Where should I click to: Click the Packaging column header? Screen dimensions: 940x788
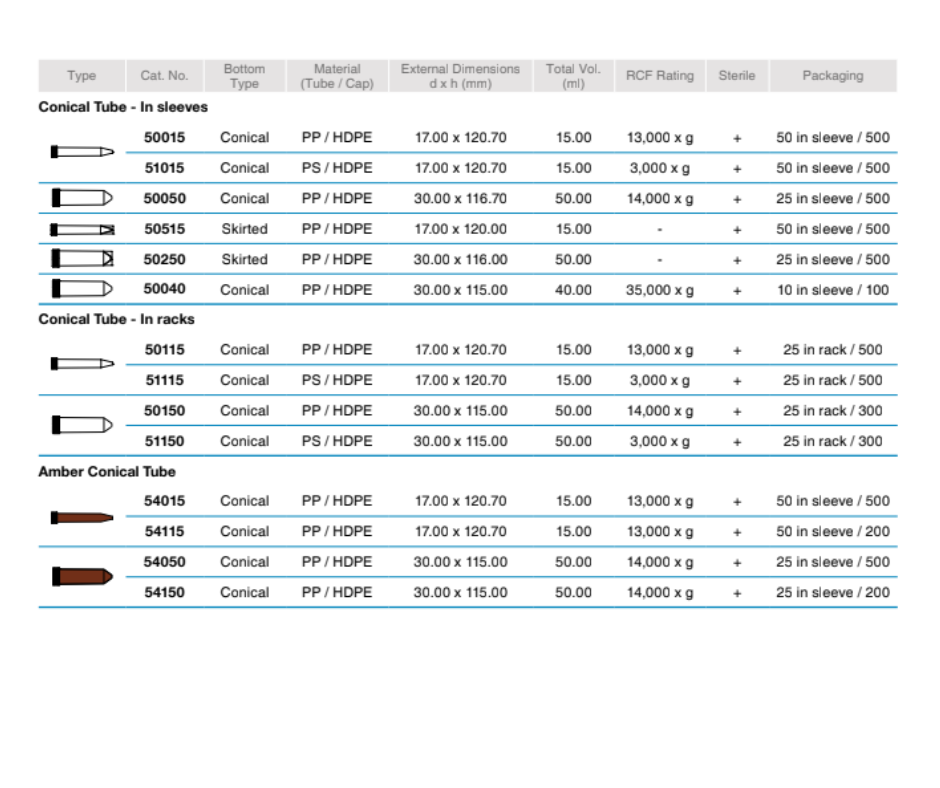coord(832,76)
